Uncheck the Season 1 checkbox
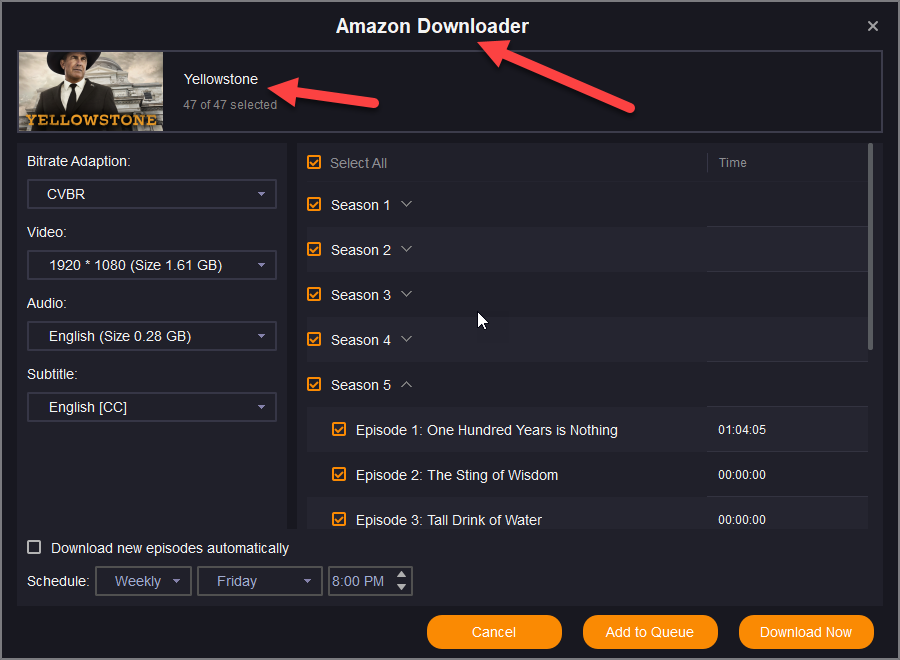The image size is (900, 660). [x=314, y=204]
